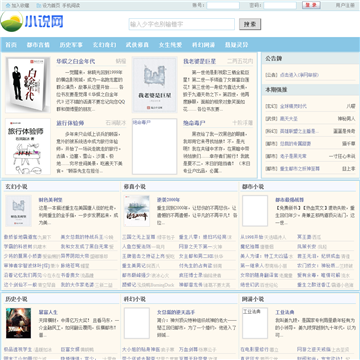Open the 用户注册 registration link
The image size is (360, 360).
tap(345, 6)
